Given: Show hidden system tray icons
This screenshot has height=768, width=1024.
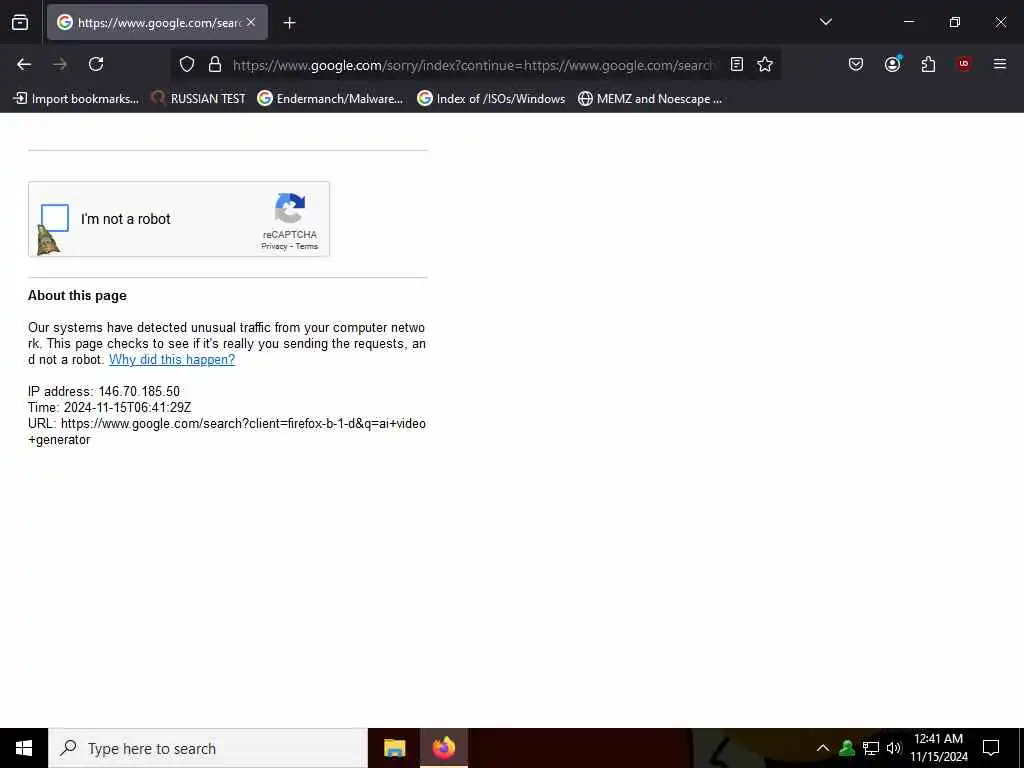Looking at the screenshot, I should pos(823,748).
